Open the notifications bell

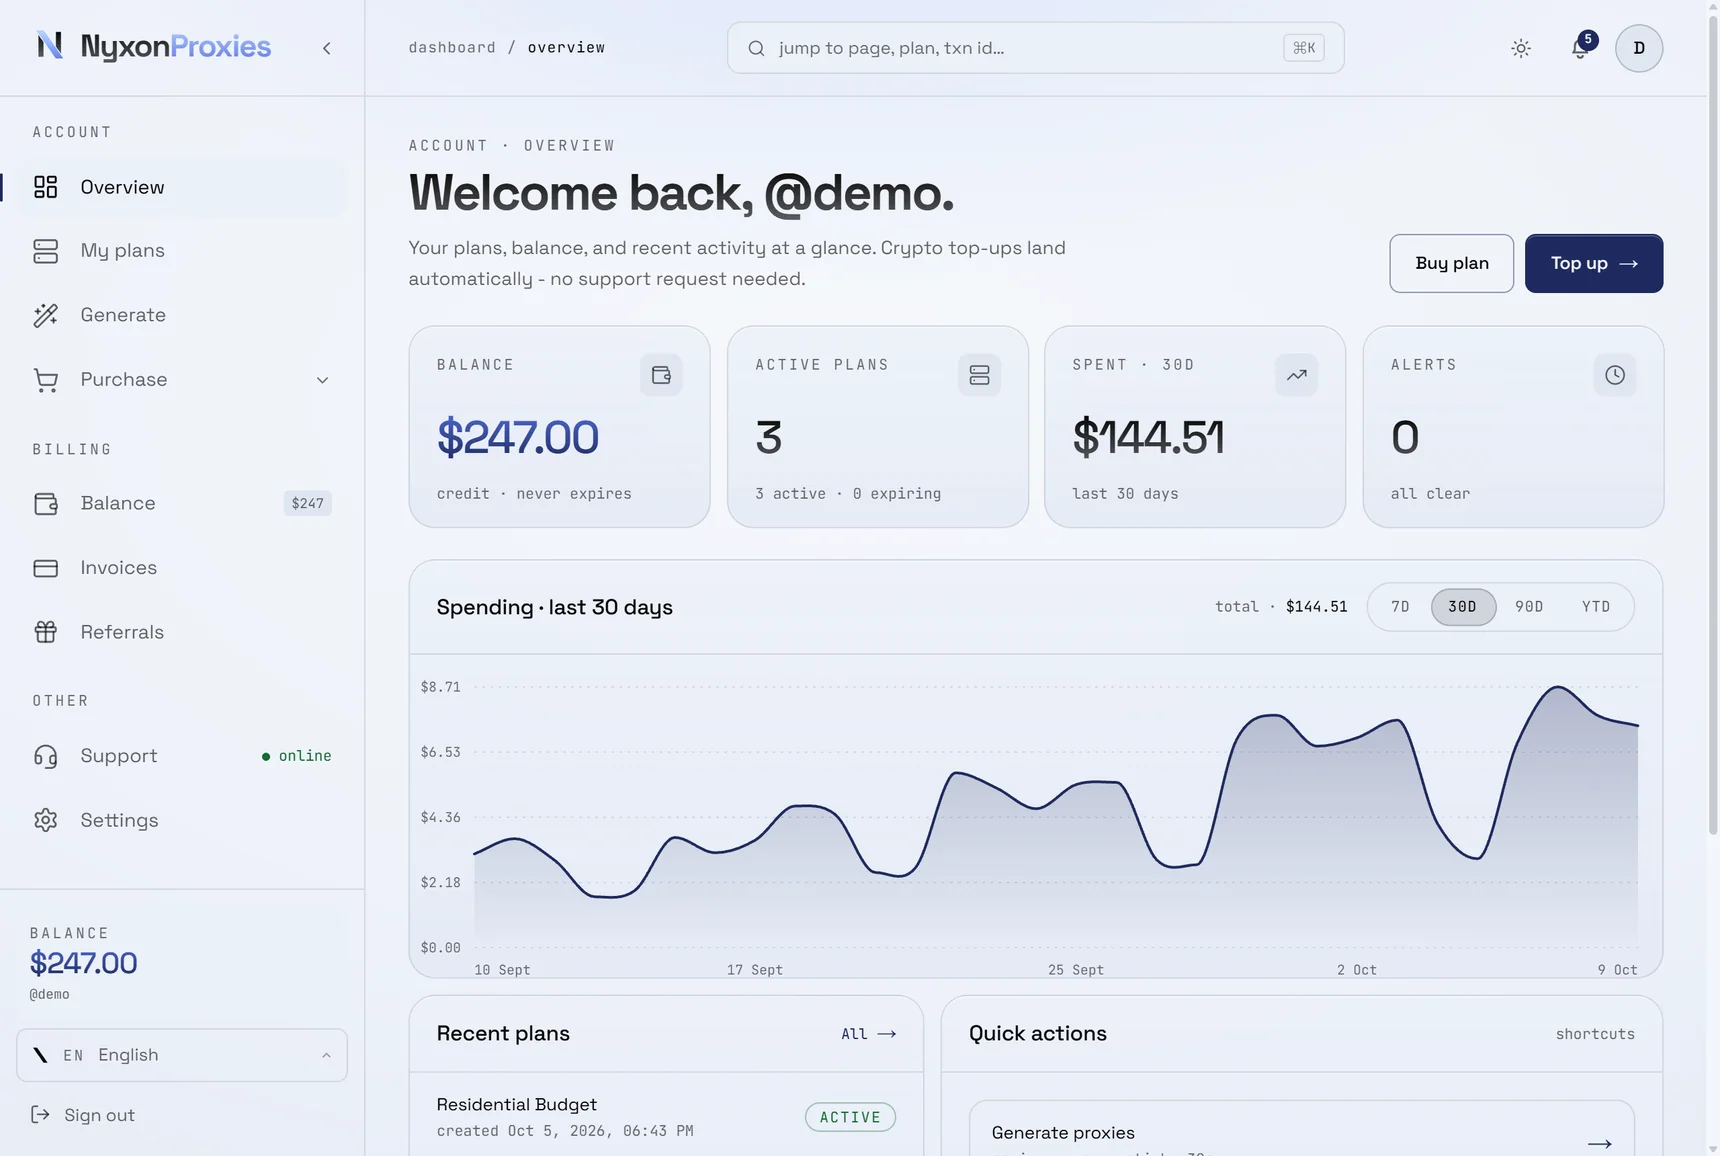1580,48
